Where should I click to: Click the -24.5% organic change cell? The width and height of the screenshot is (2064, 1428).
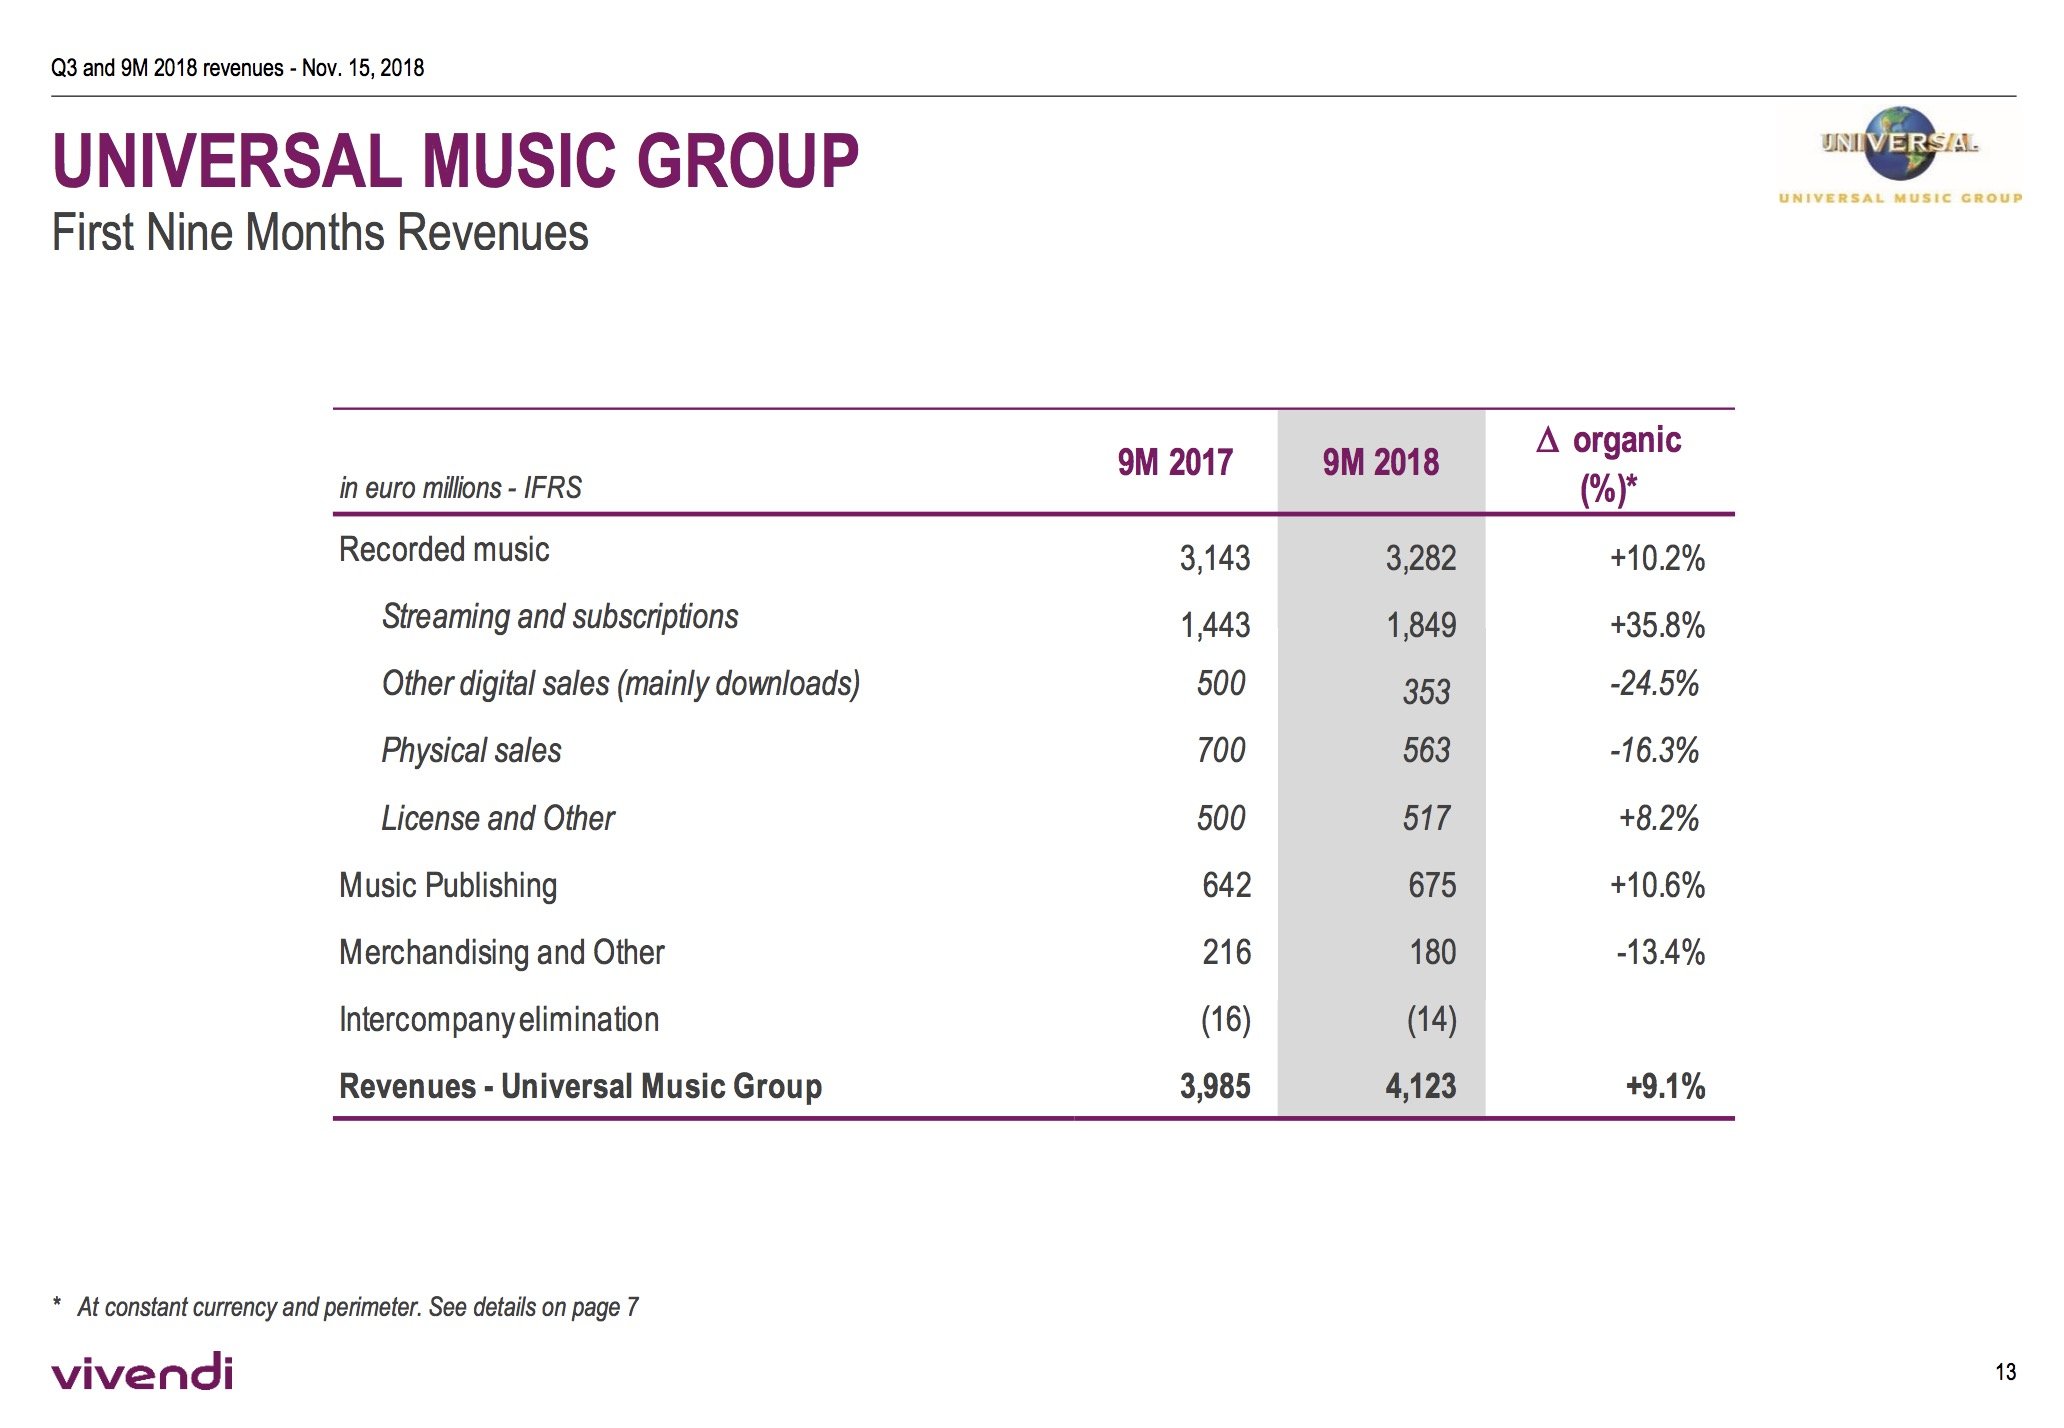coord(1655,684)
